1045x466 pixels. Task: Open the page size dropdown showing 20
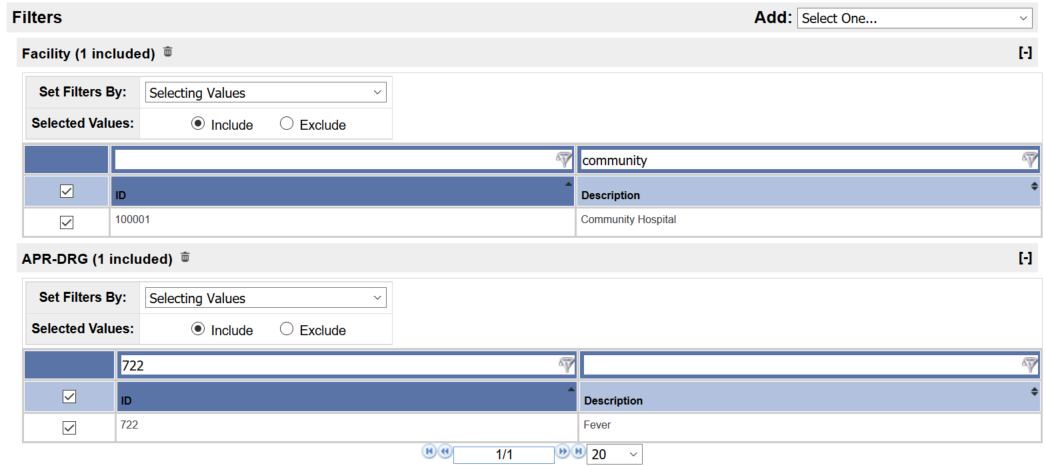pyautogui.click(x=614, y=455)
